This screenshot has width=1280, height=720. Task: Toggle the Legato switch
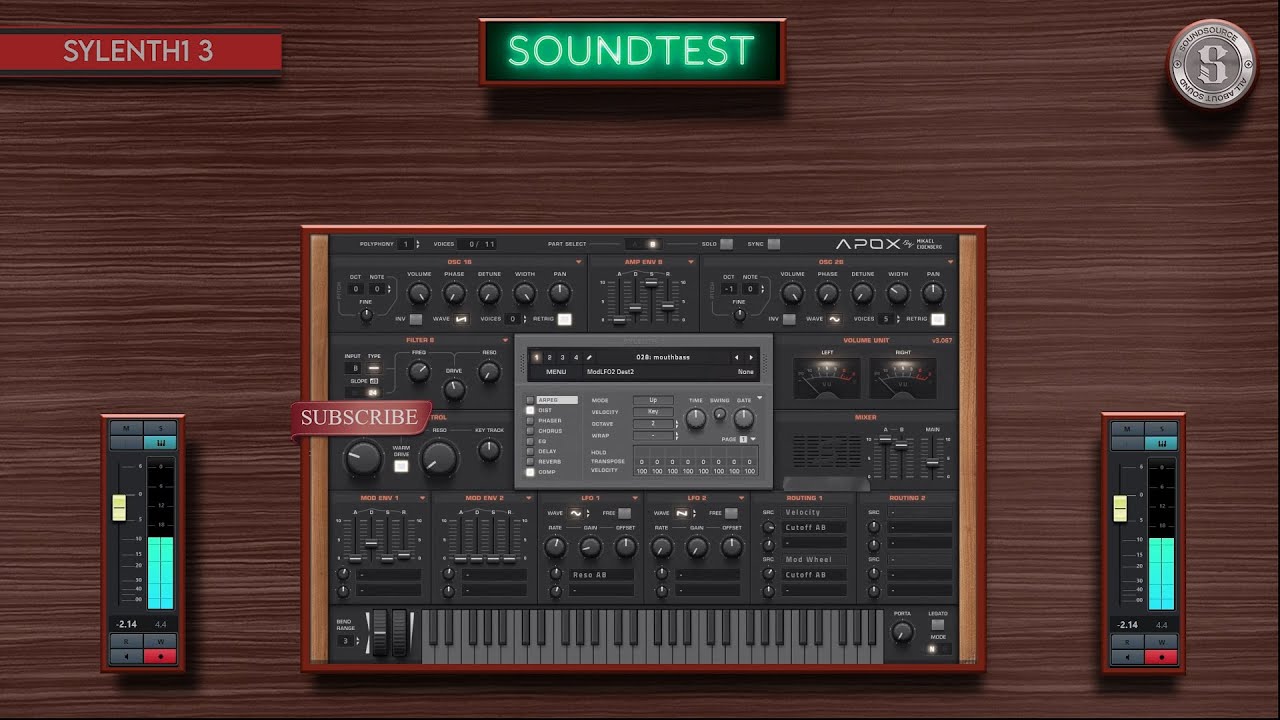click(938, 625)
